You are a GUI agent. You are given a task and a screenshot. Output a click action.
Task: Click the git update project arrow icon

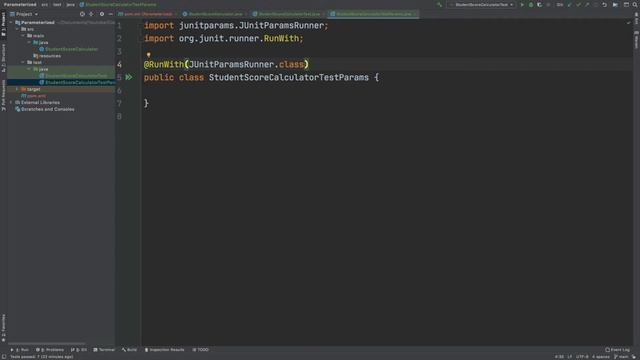pos(570,5)
